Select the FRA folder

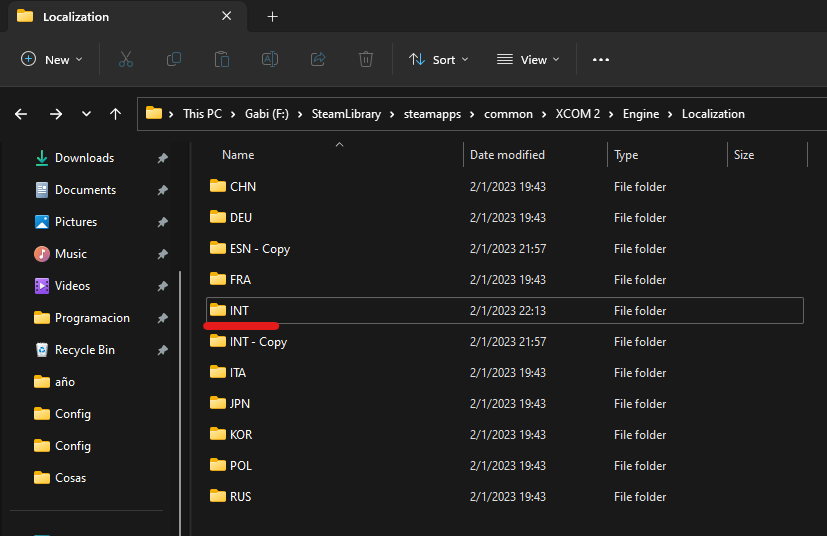coord(505,280)
